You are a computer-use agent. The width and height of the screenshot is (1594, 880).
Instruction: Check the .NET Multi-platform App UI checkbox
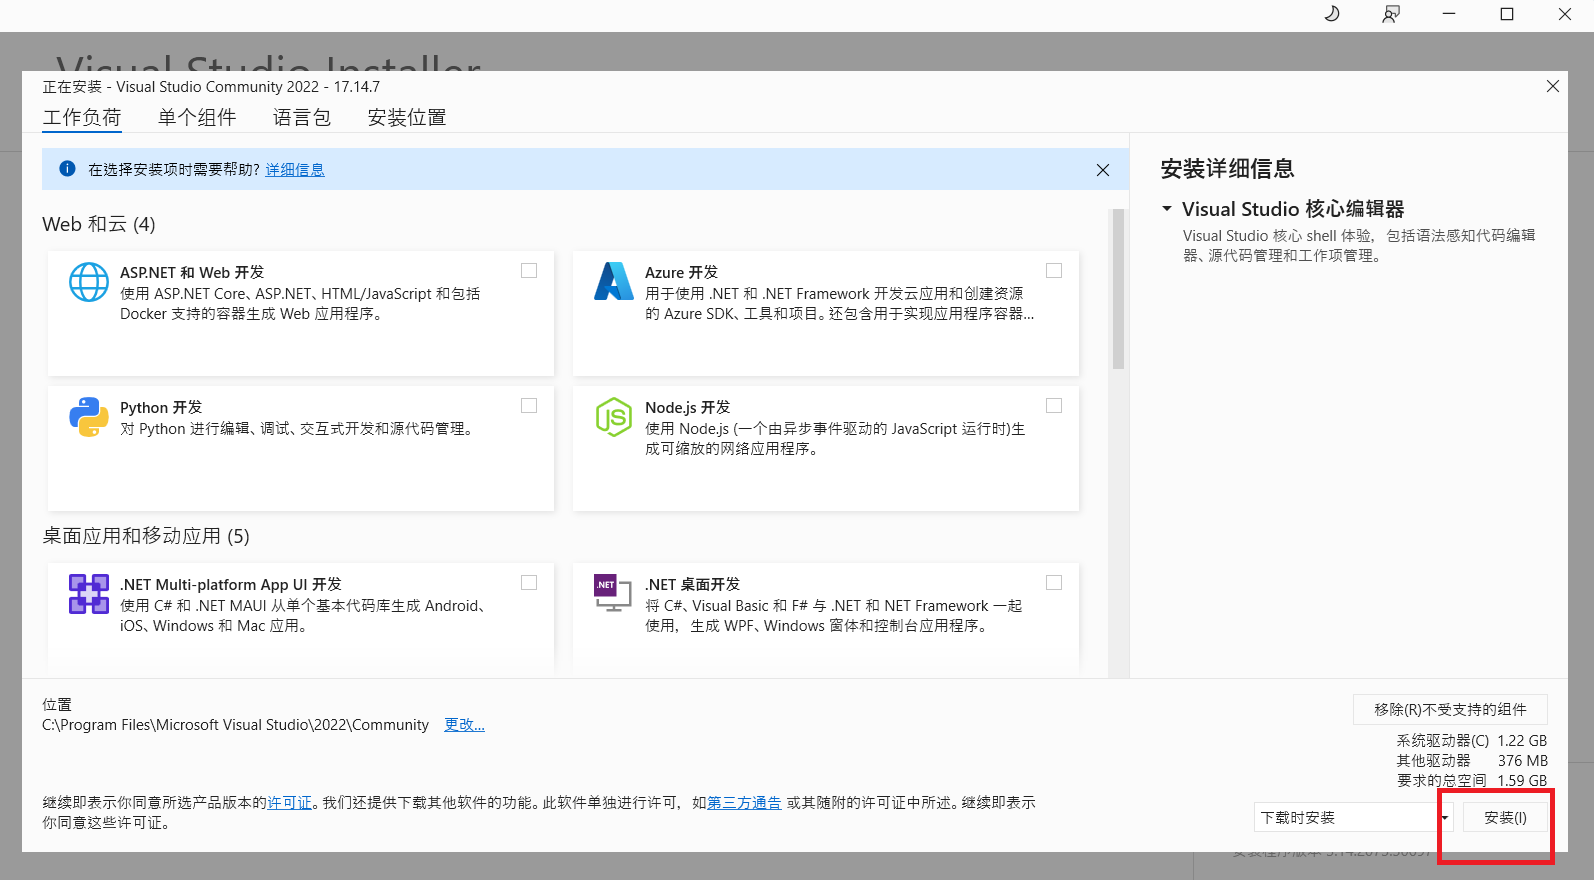[529, 583]
